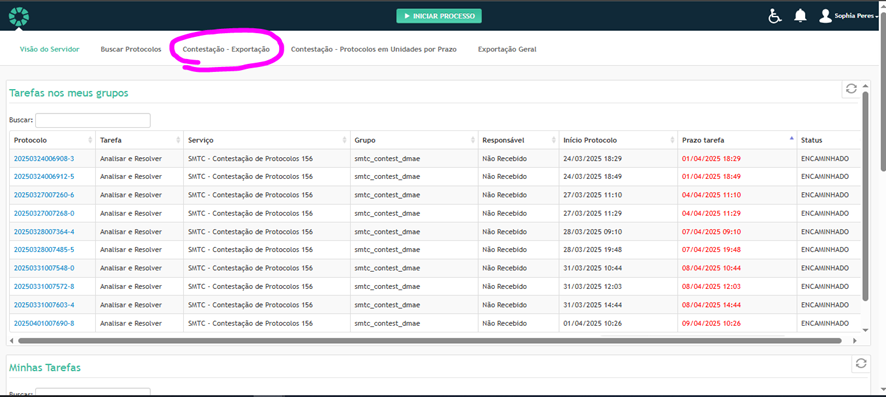This screenshot has height=397, width=886.
Task: Sort by the Serviço column
Action: pyautogui.click(x=267, y=140)
